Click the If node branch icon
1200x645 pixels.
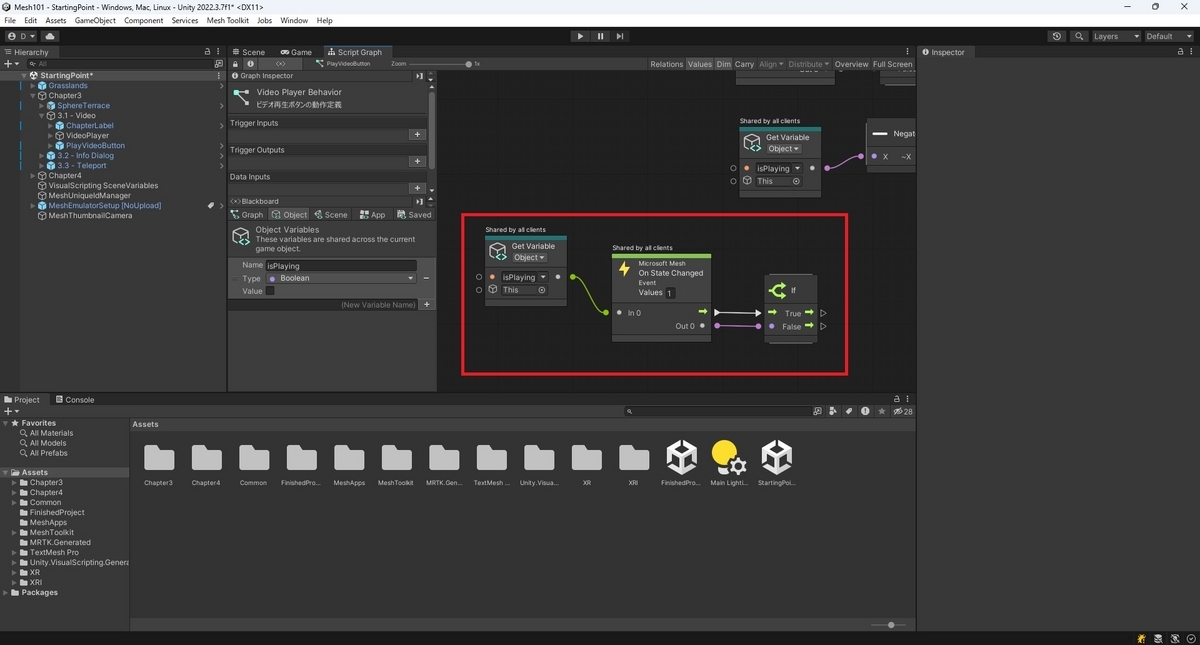(x=777, y=291)
